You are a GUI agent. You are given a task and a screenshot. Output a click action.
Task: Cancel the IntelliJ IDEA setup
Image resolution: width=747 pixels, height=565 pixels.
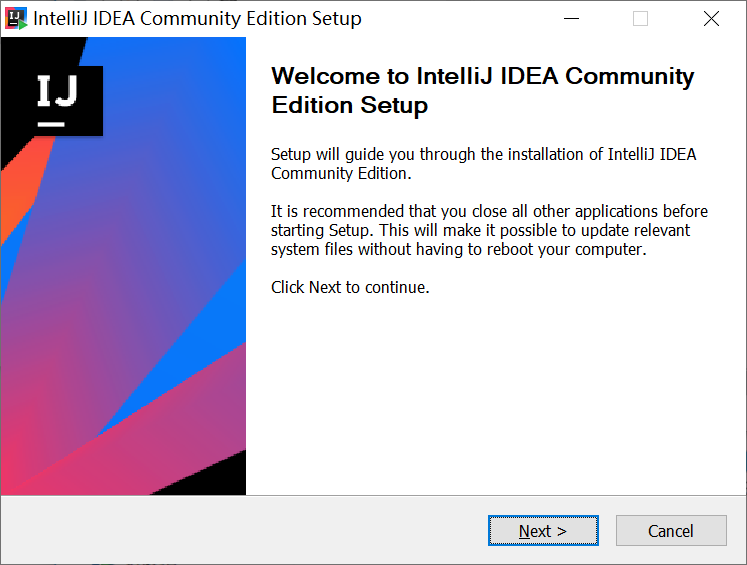point(671,531)
